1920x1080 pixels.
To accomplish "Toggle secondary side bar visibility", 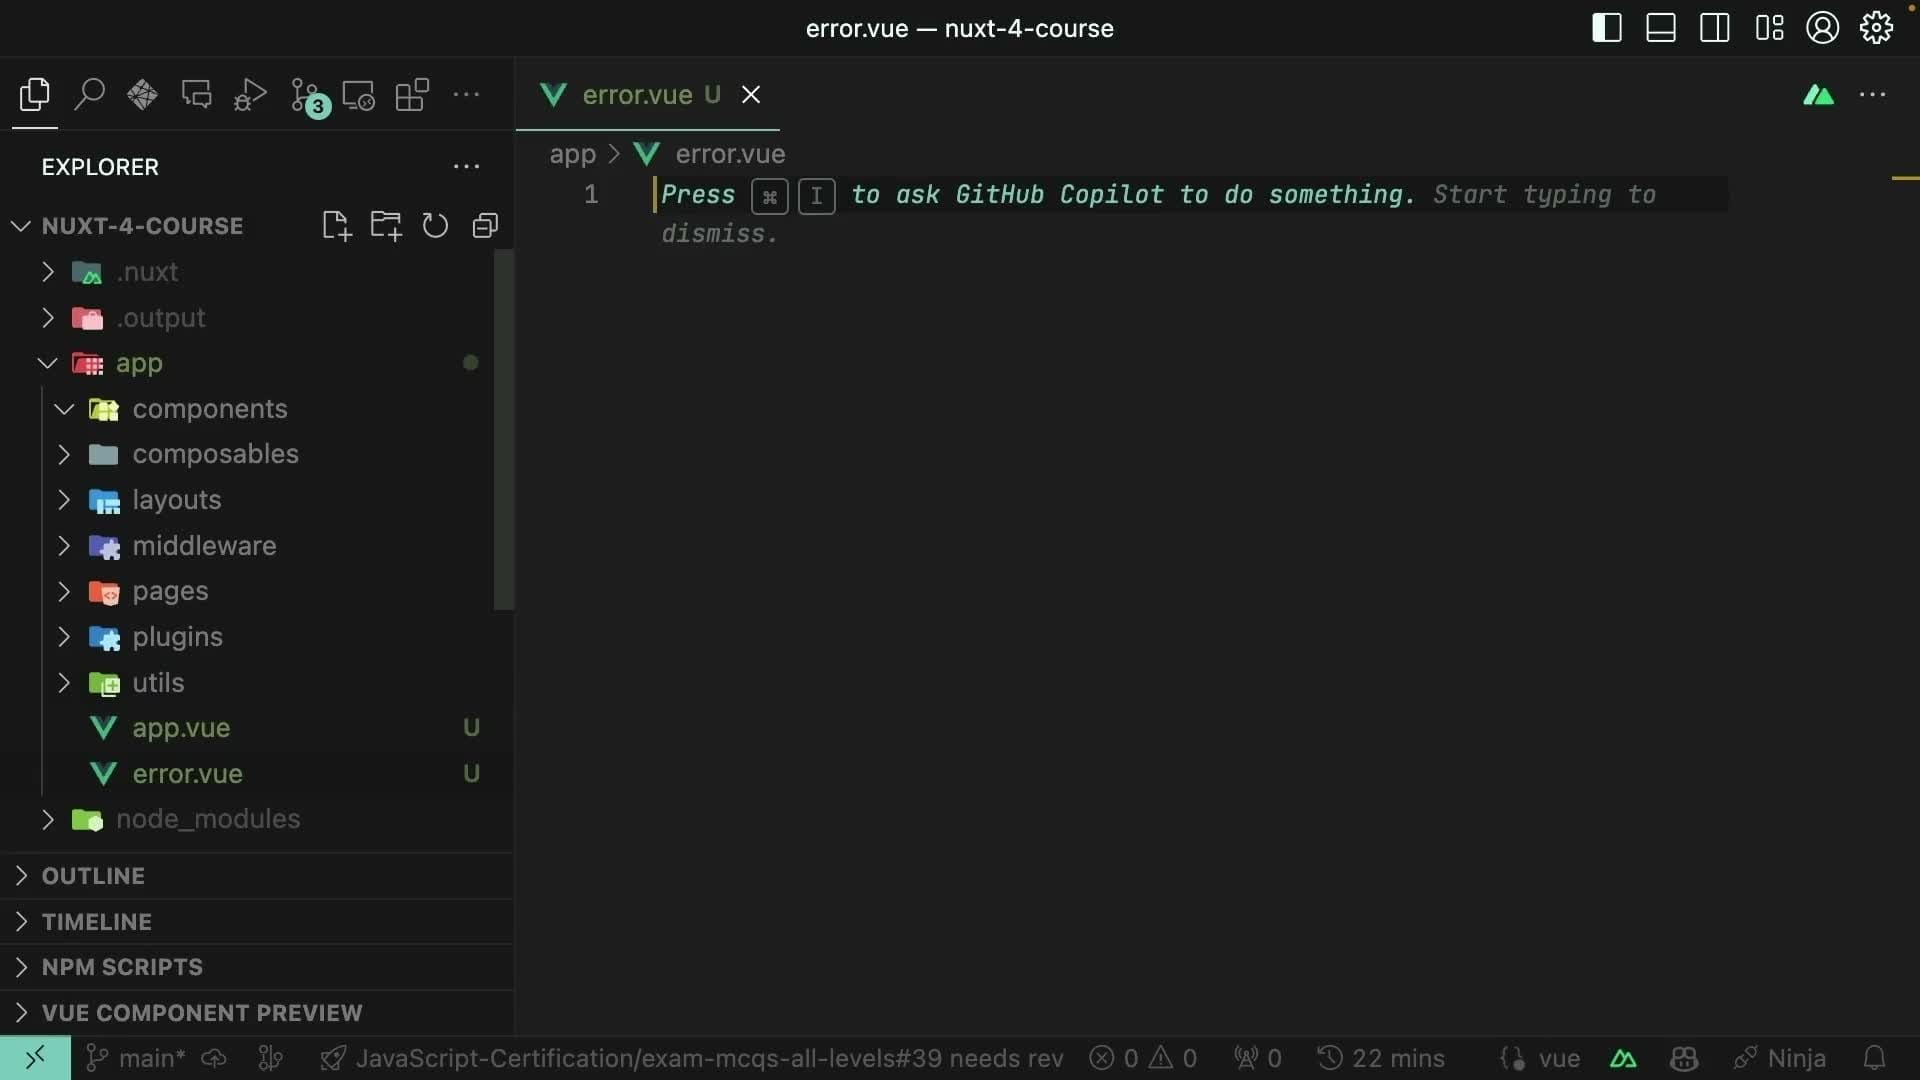I will point(1715,28).
